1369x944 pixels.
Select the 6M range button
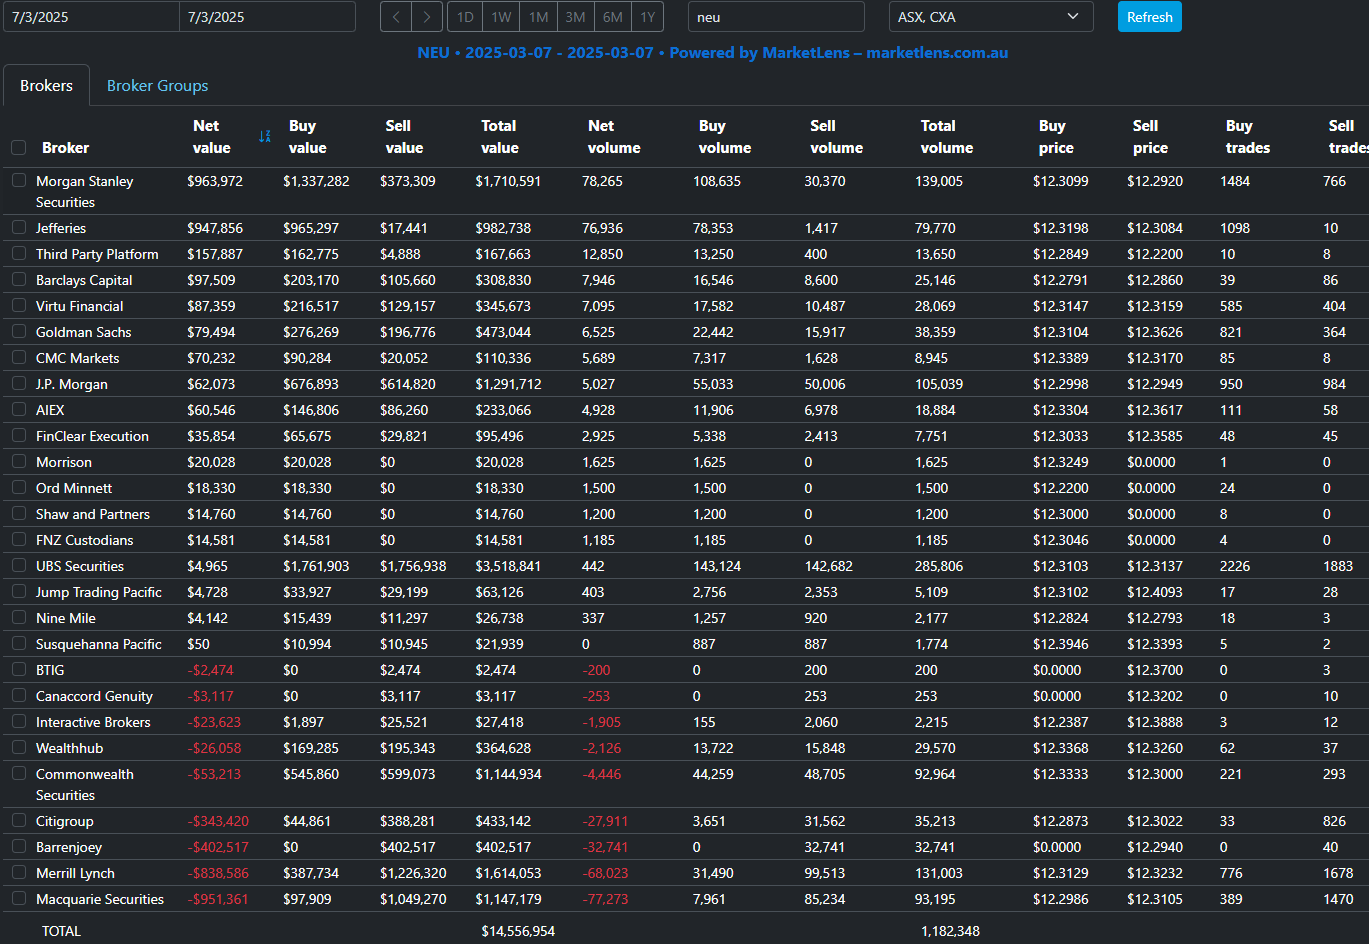(612, 17)
